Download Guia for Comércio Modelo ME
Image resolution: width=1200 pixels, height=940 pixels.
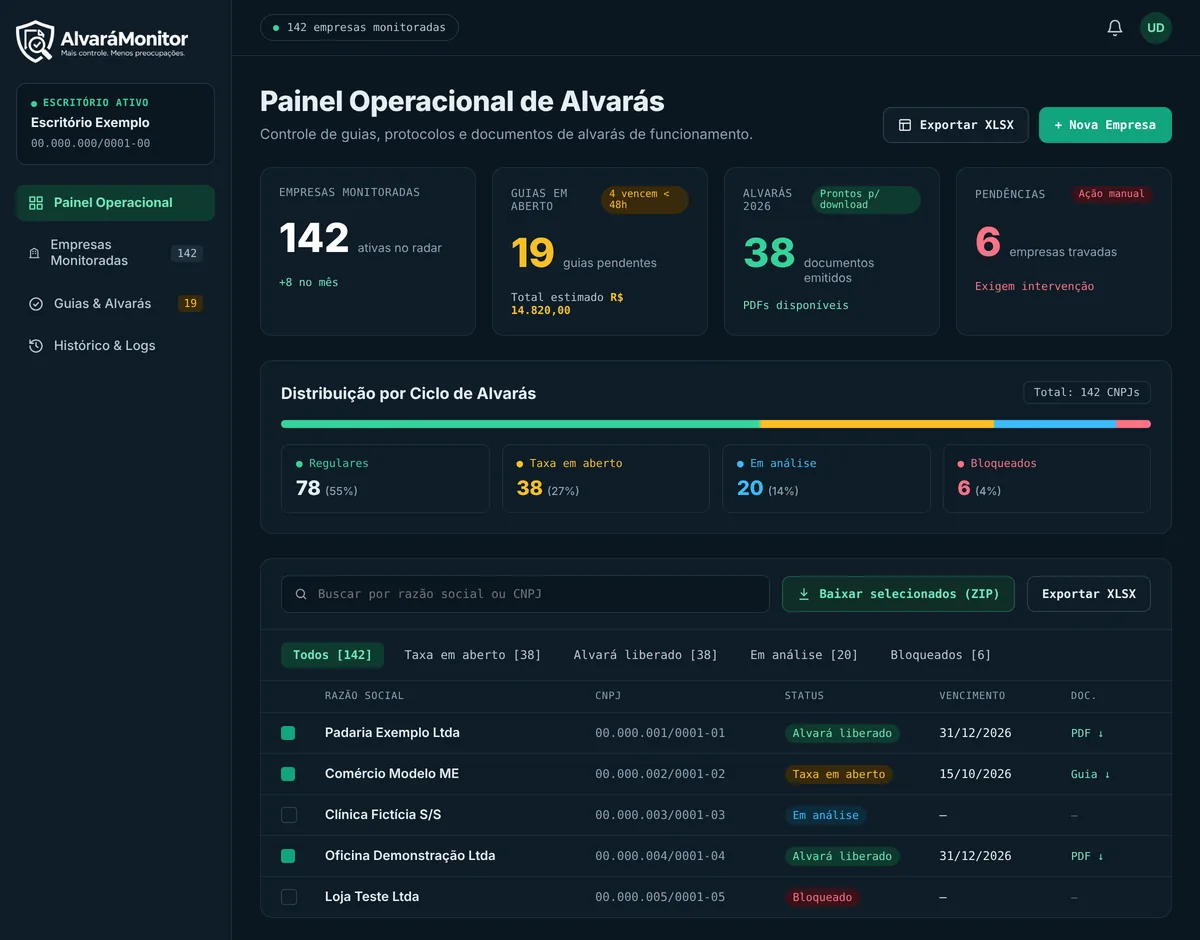click(x=1090, y=774)
